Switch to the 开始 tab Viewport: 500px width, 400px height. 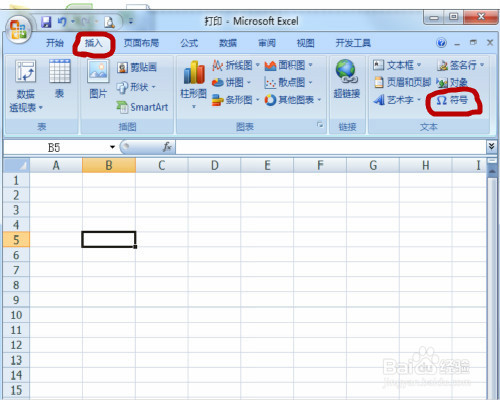click(55, 43)
